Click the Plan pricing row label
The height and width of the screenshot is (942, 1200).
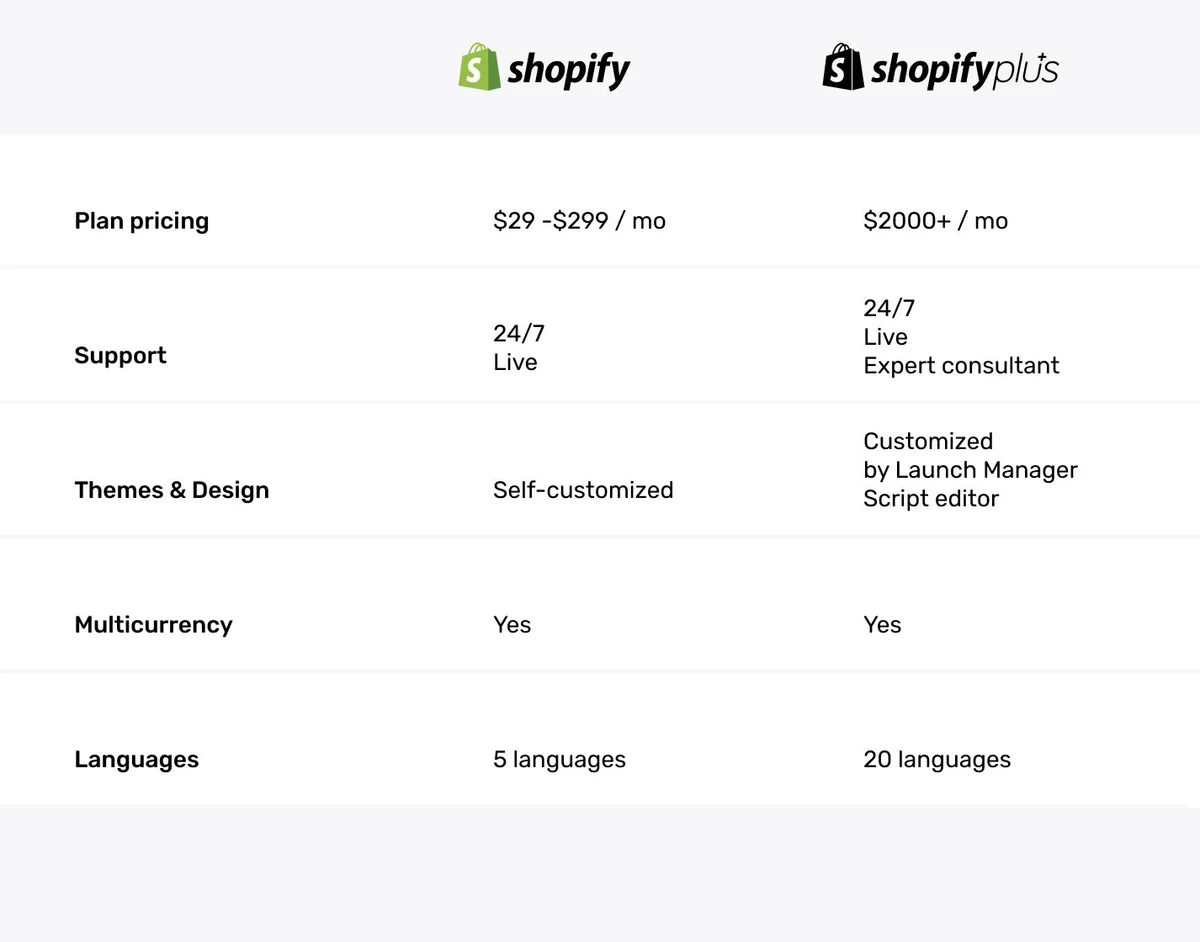[141, 221]
